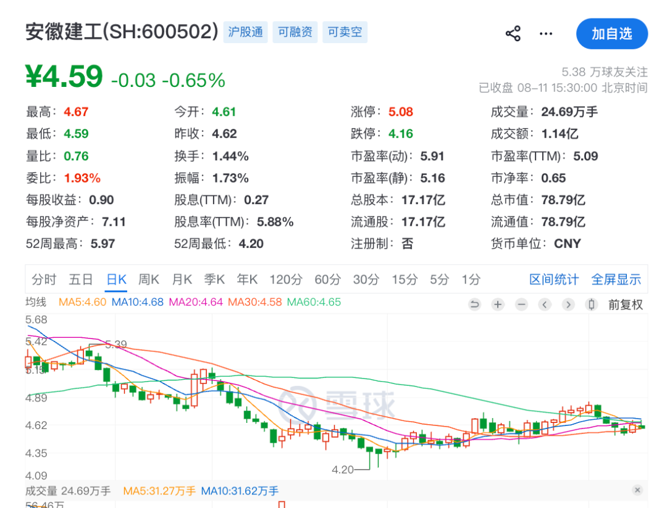Click the 涨停 value 5.08

pyautogui.click(x=401, y=112)
